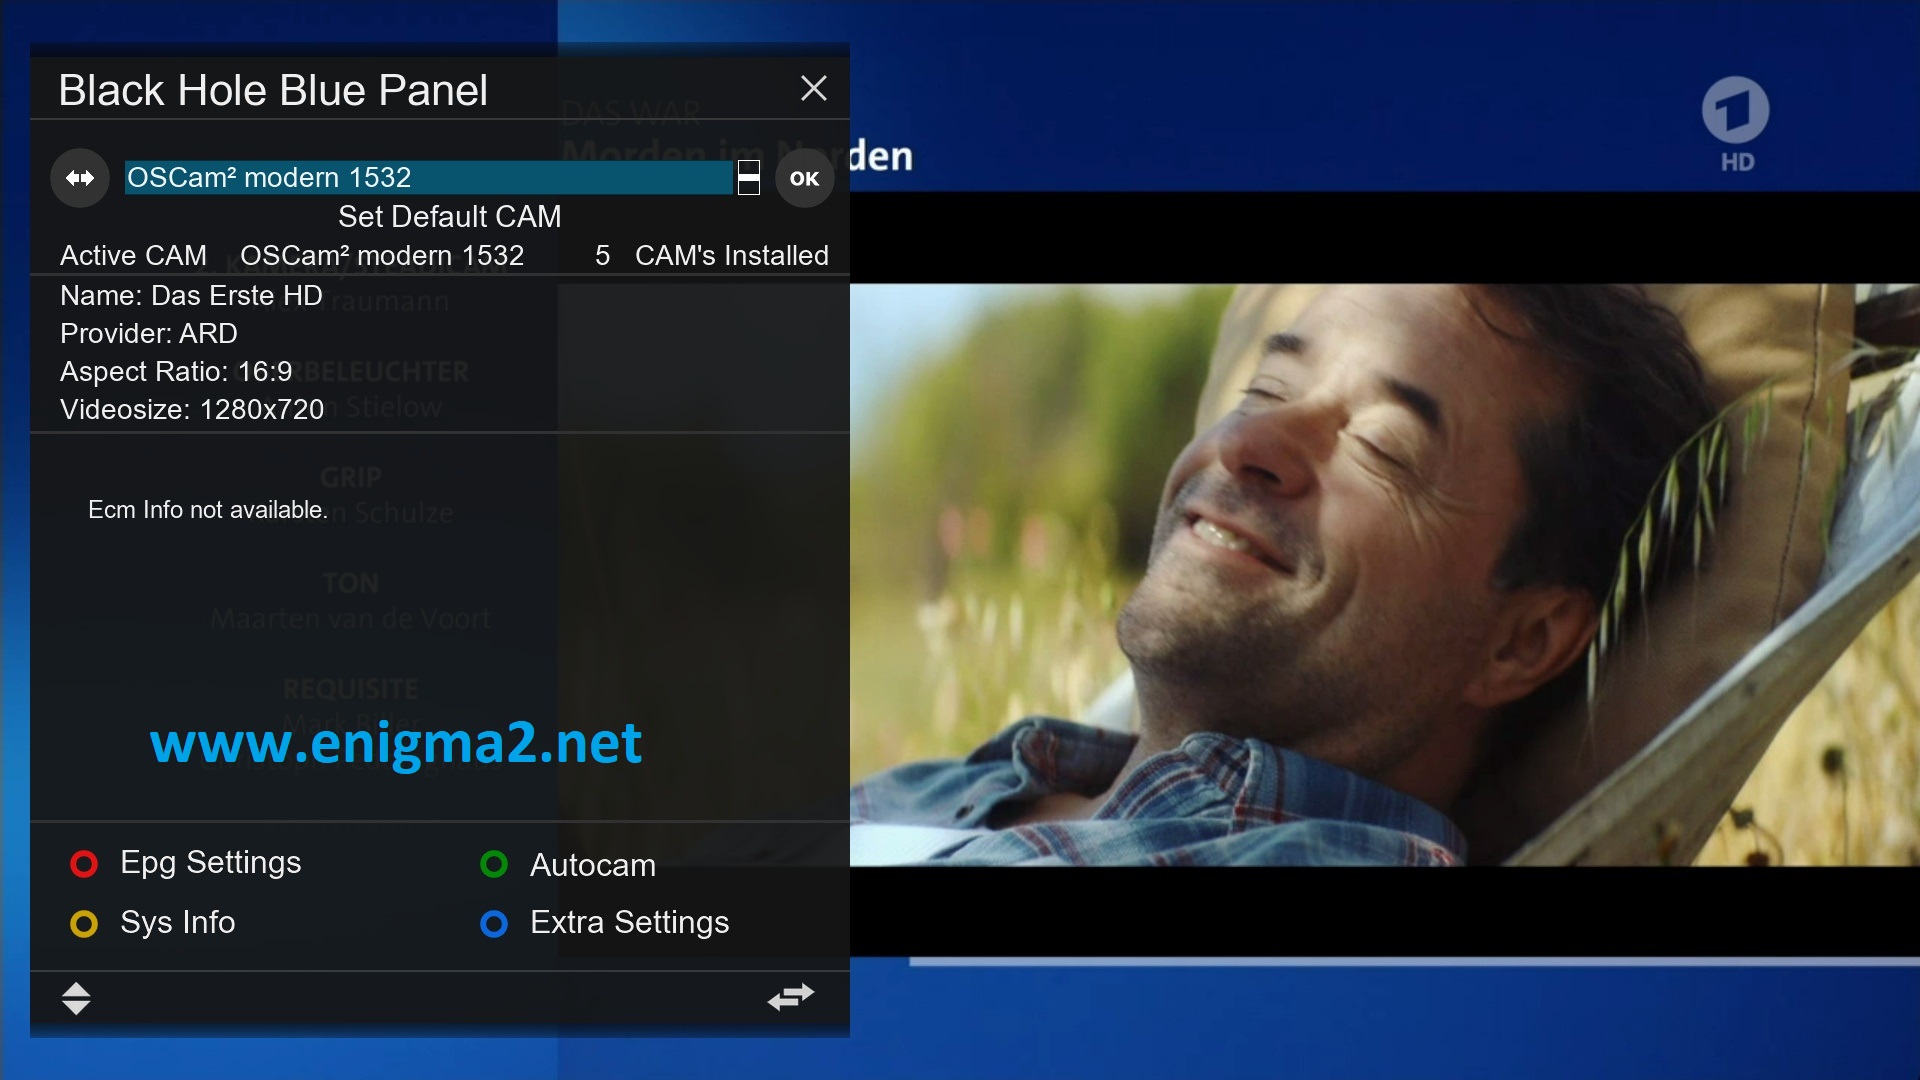Open Epg Settings
The image size is (1920, 1080).
point(210,862)
